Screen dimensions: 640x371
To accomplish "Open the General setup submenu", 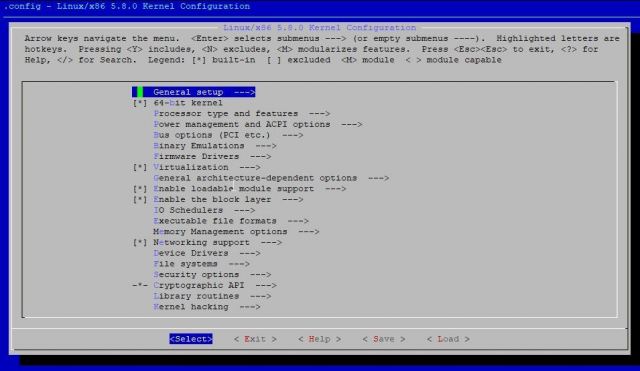I will [x=193, y=92].
